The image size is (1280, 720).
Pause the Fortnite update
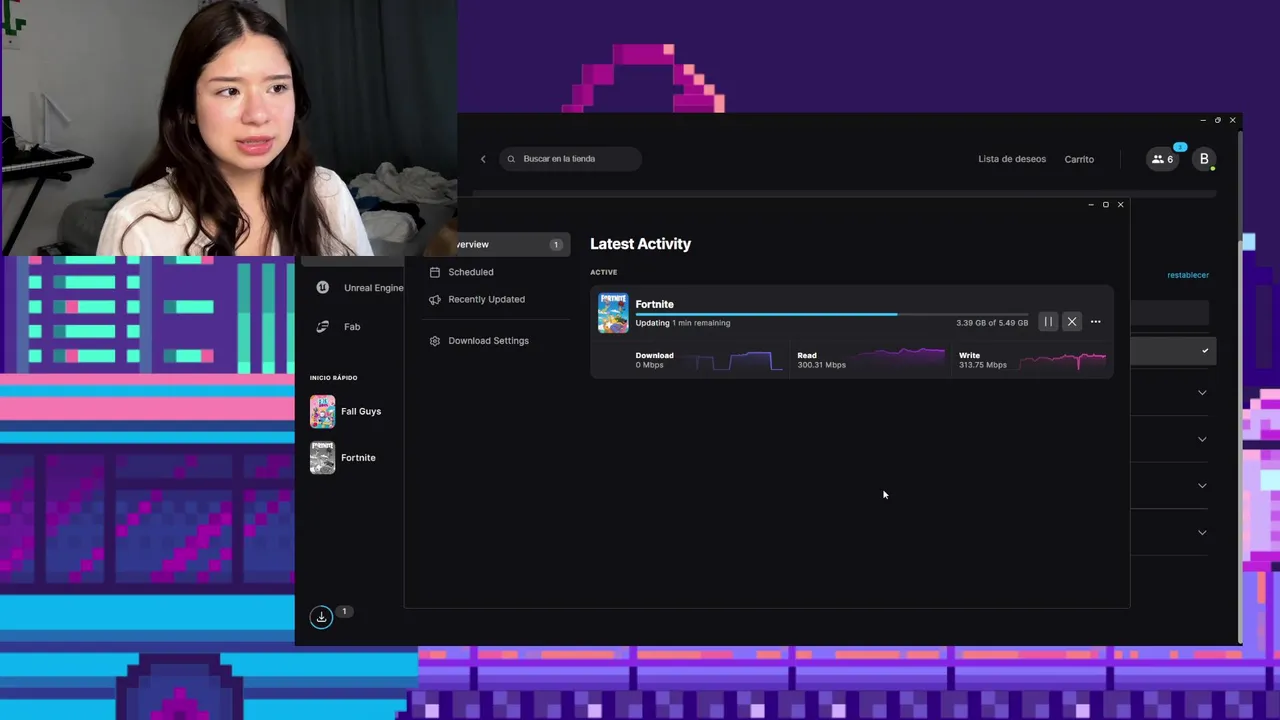click(1048, 322)
